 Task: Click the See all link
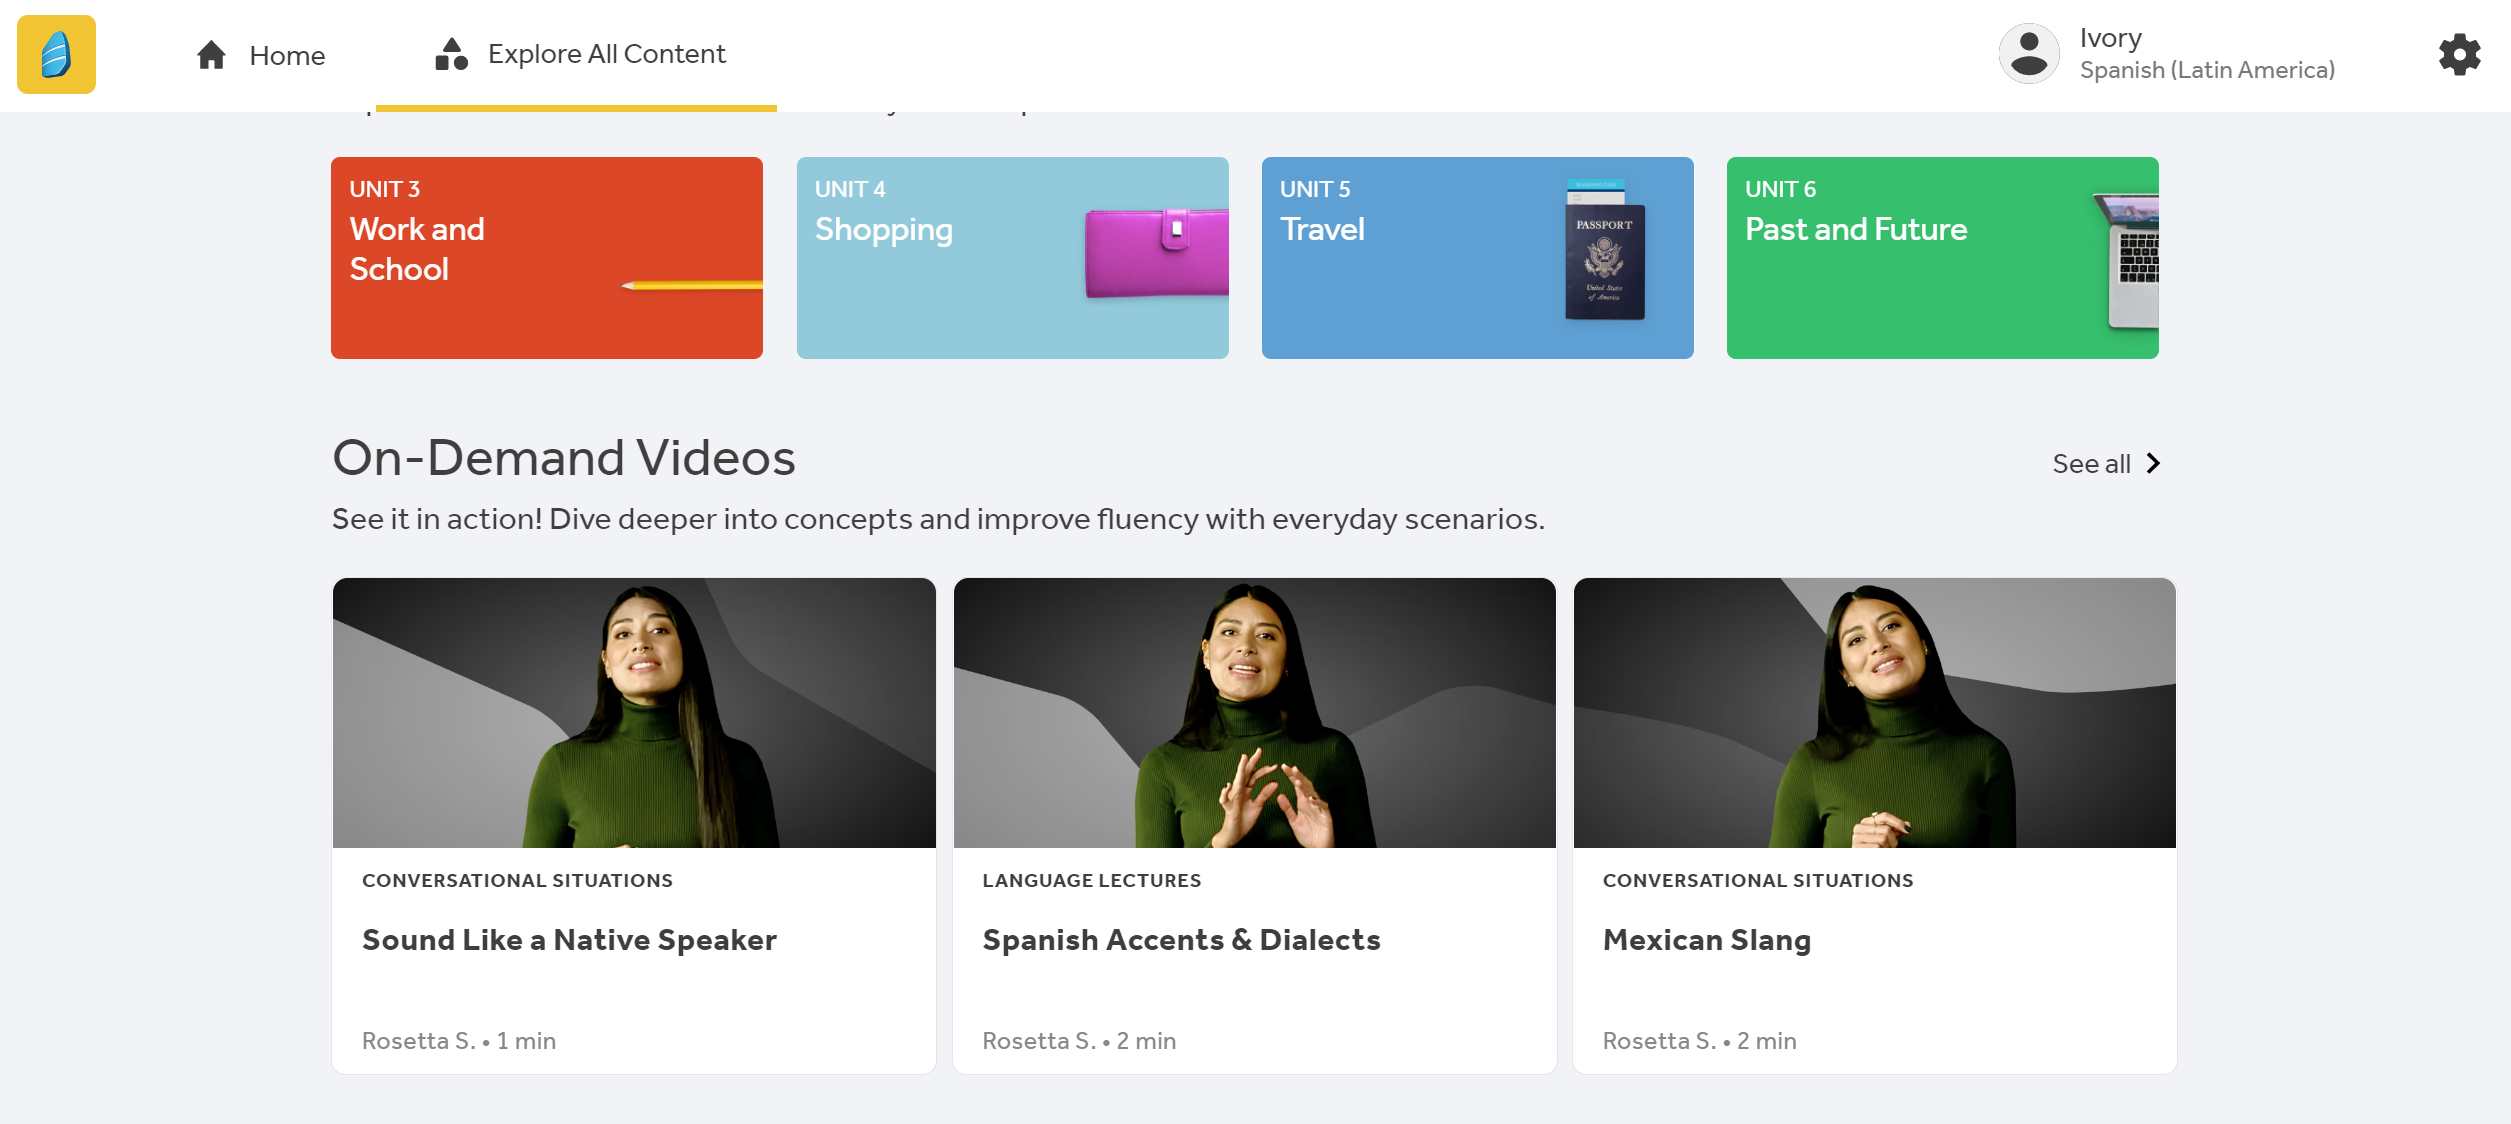coord(2090,463)
